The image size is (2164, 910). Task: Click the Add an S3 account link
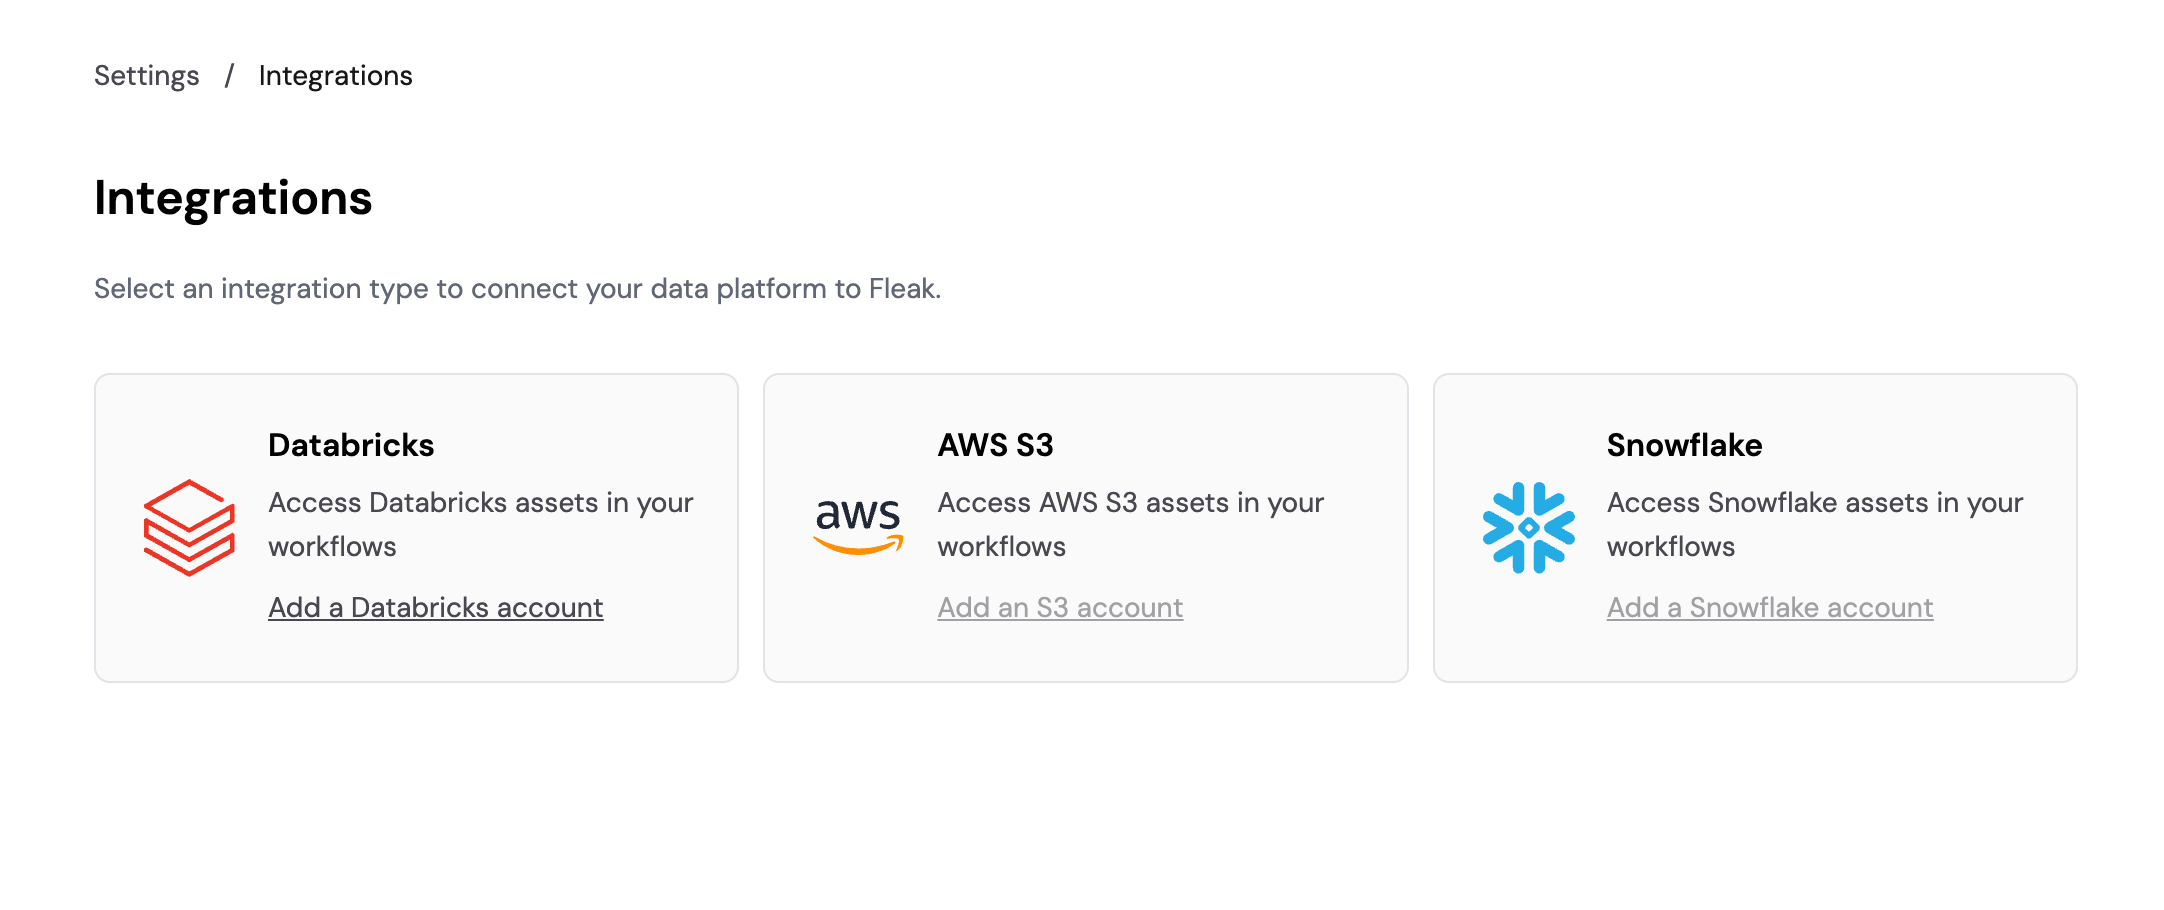[x=1059, y=607]
